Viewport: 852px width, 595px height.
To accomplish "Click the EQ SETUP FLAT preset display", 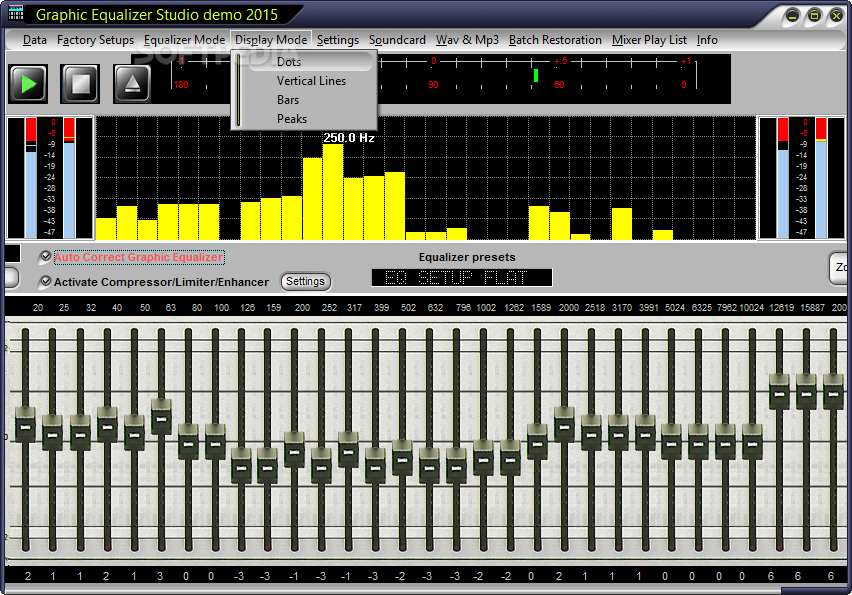I will point(462,278).
